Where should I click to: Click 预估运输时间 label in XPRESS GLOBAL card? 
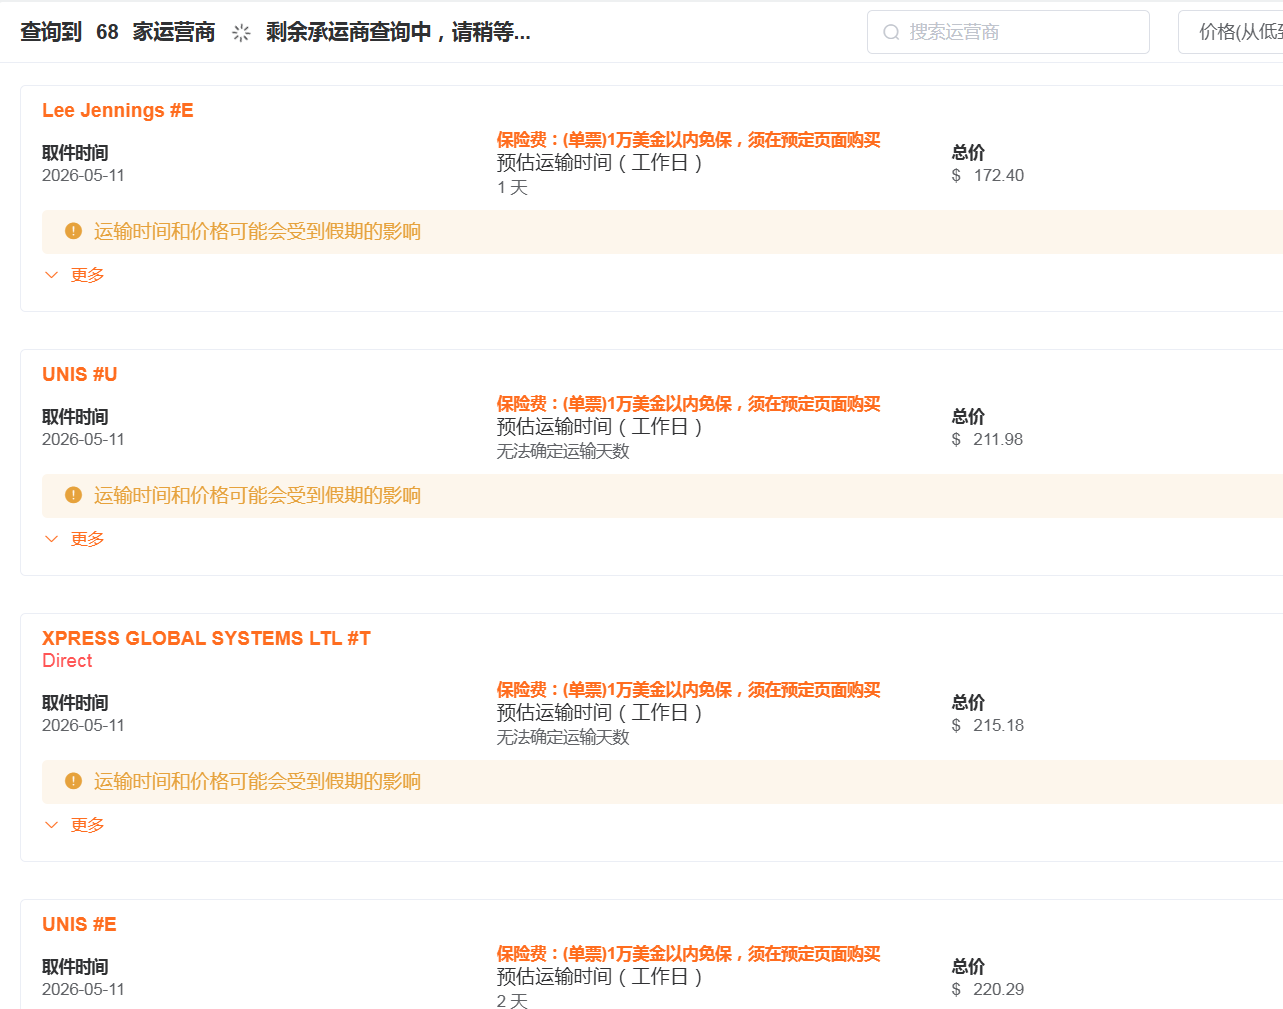(x=600, y=713)
